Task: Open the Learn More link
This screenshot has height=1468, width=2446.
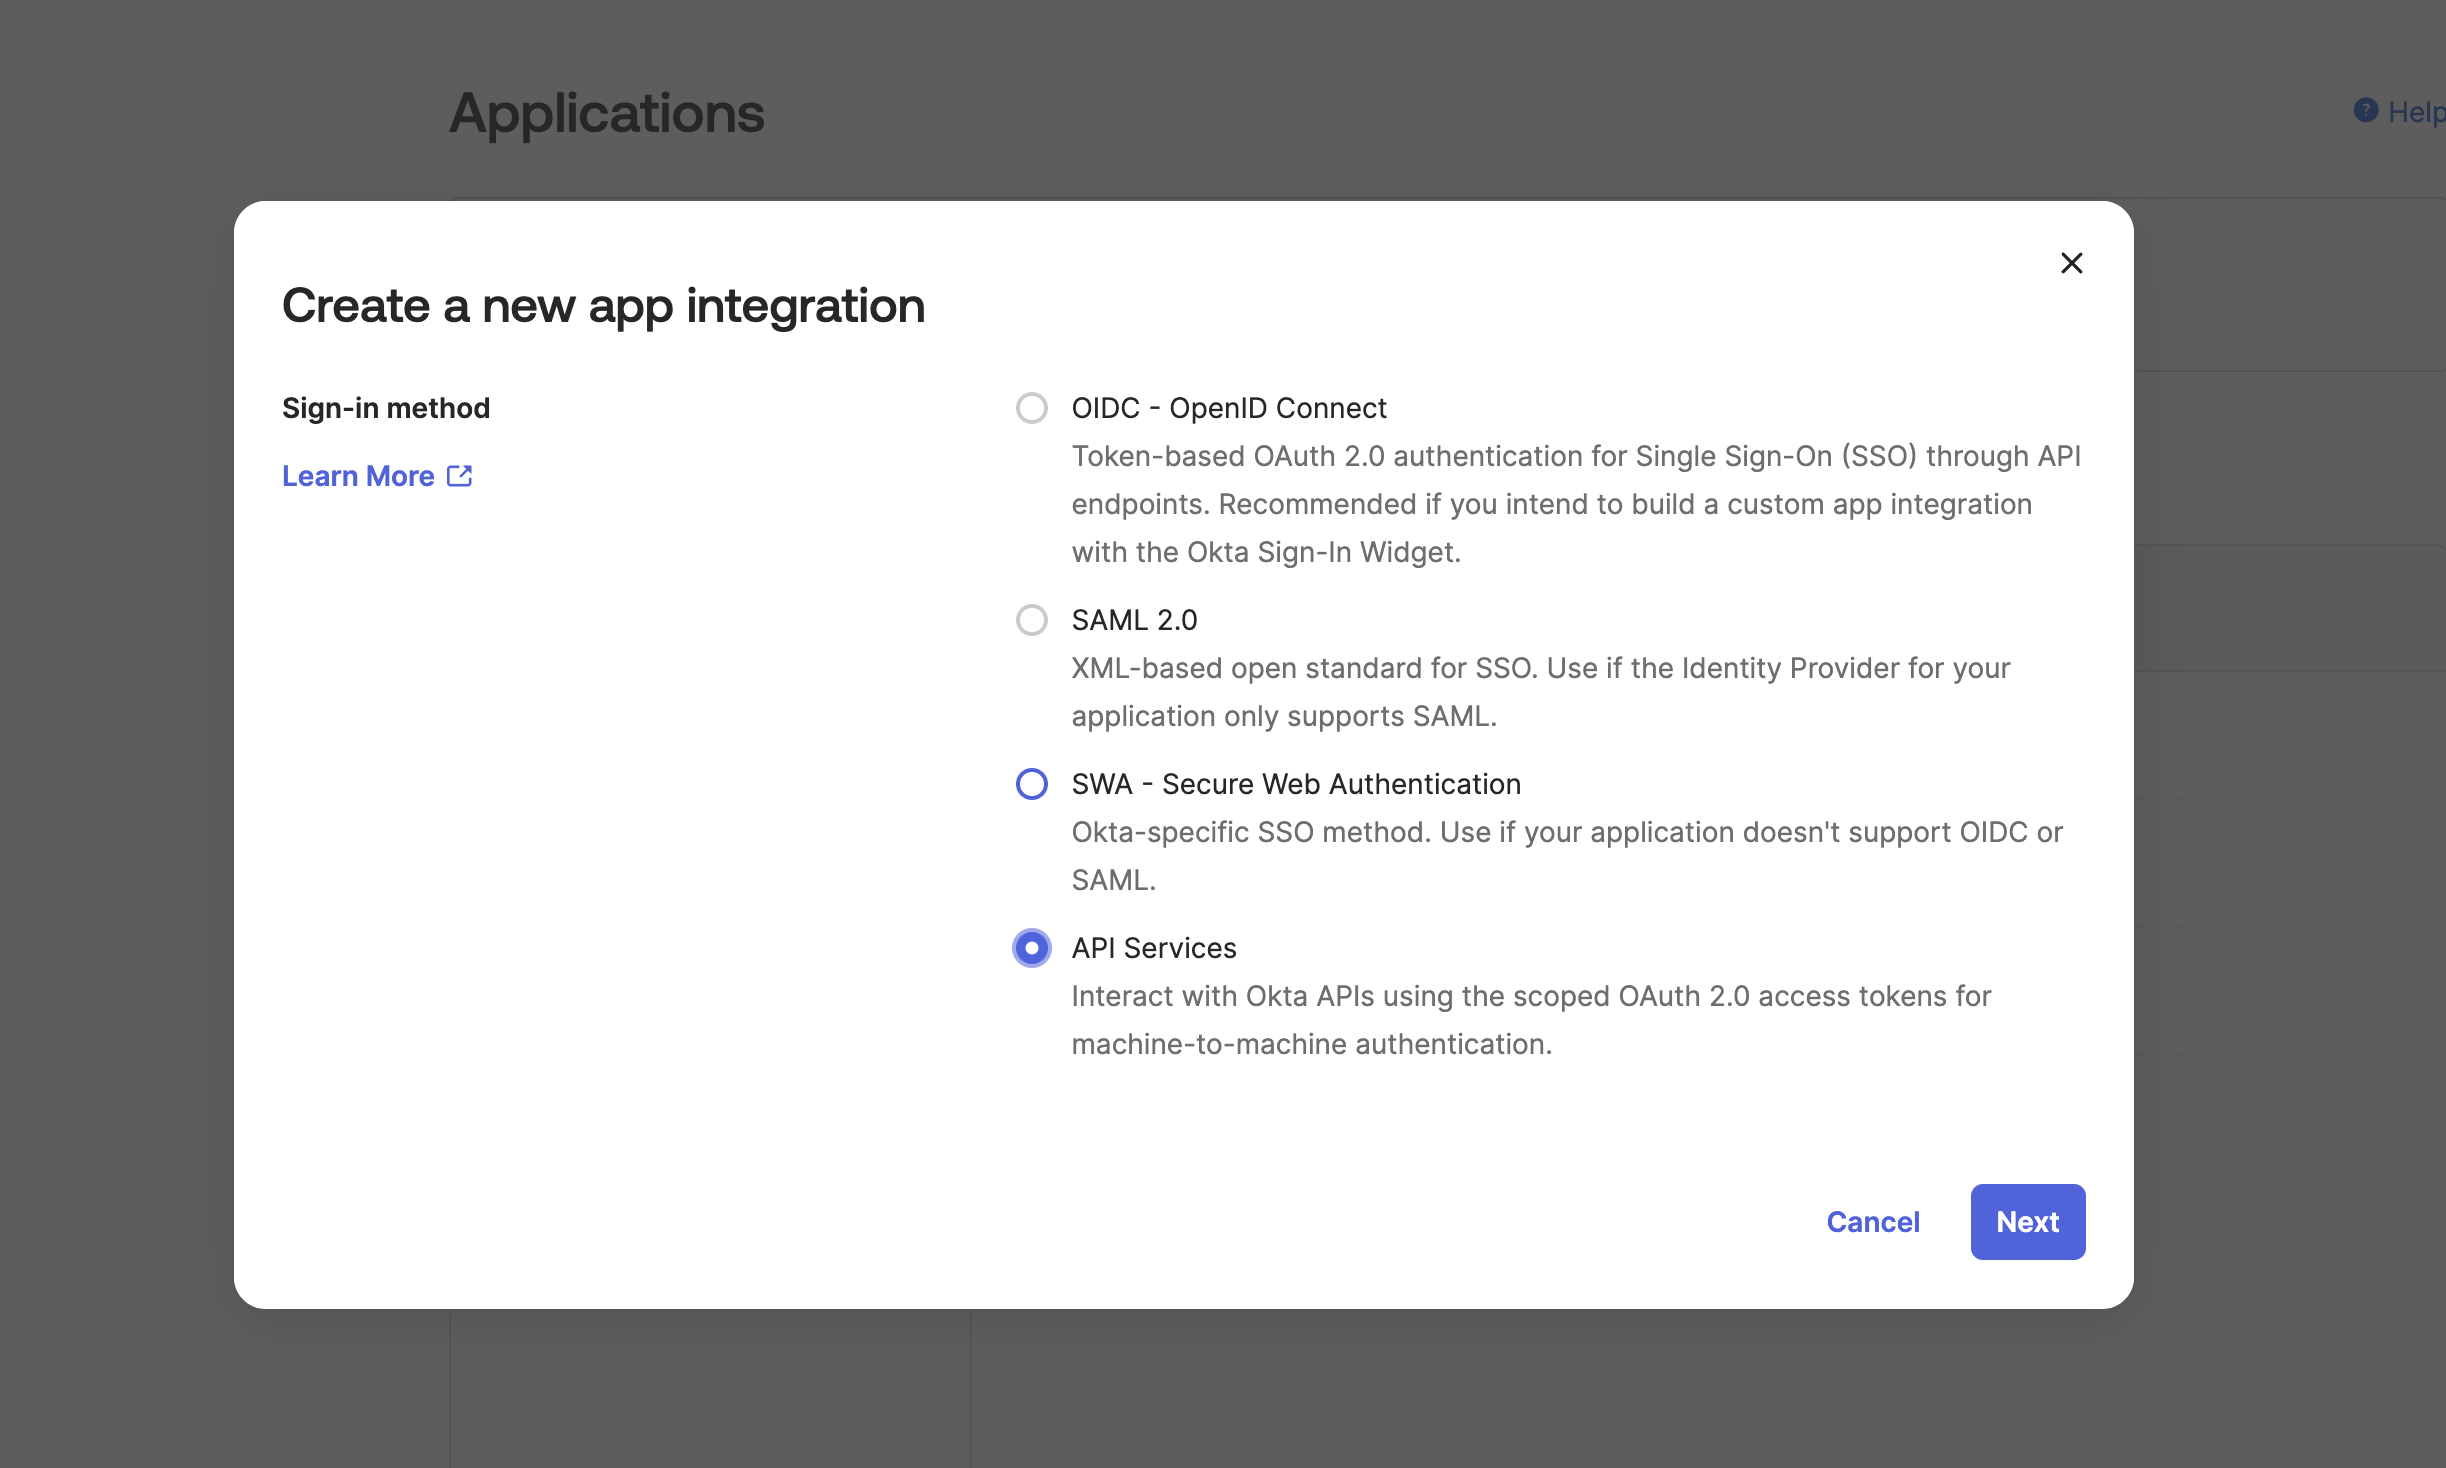Action: [358, 476]
